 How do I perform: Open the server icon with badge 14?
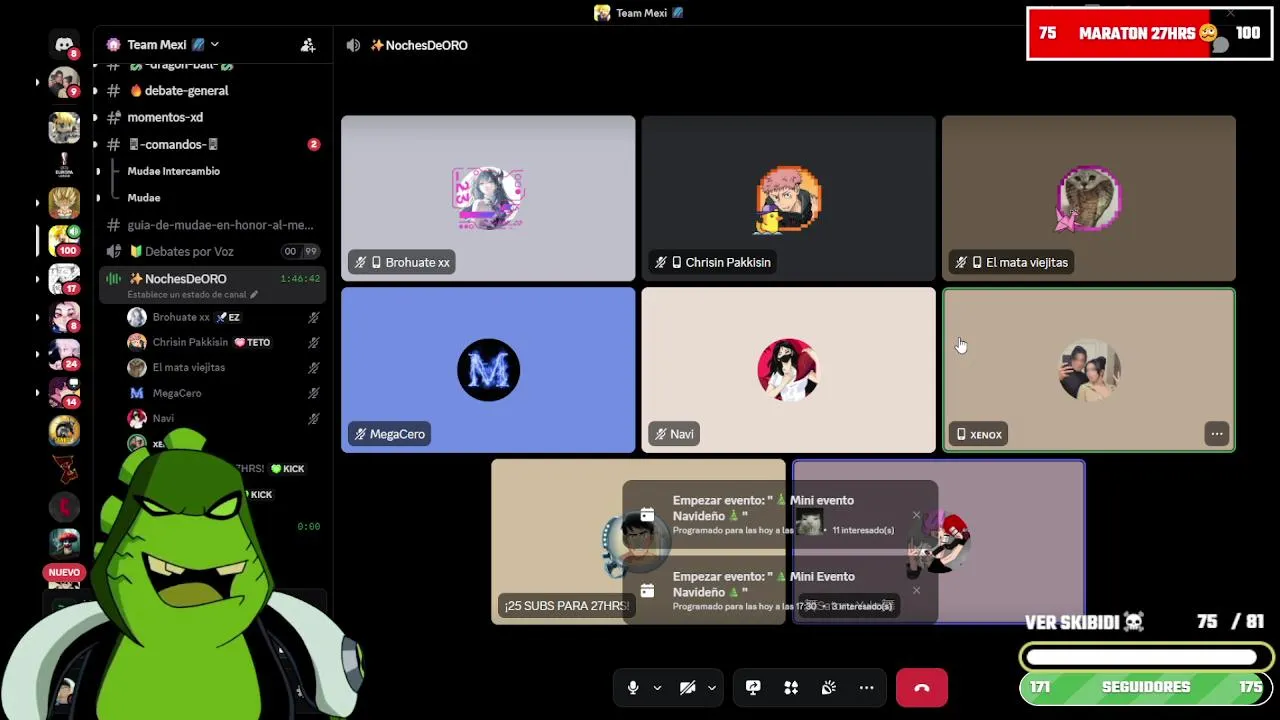point(64,393)
